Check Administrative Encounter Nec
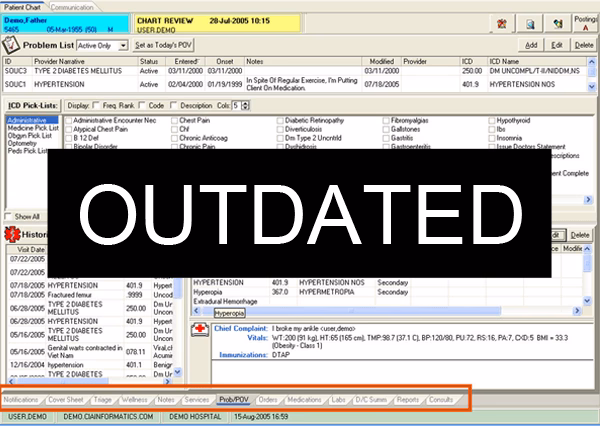 click(x=68, y=120)
